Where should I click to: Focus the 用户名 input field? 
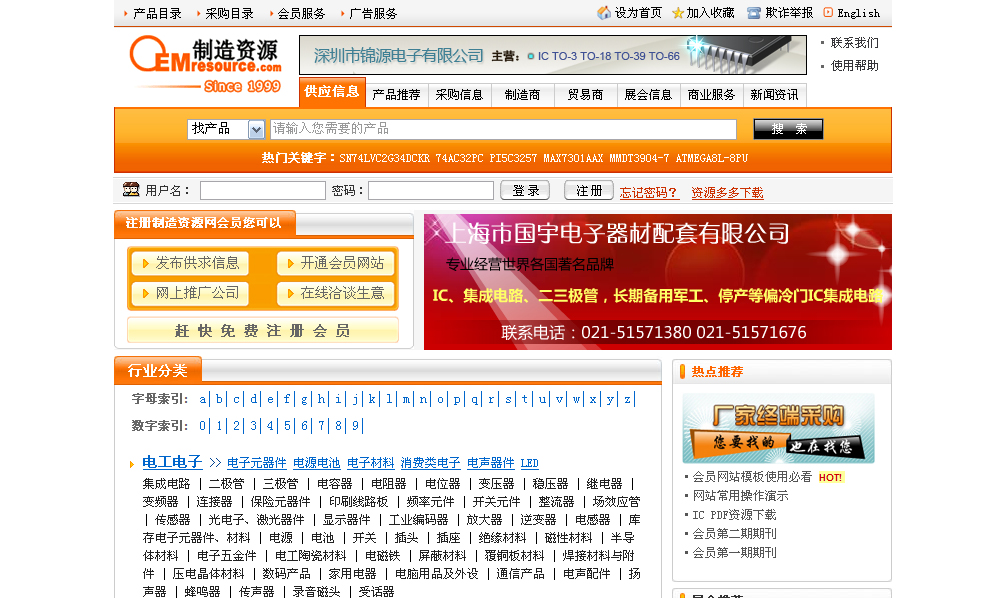click(x=263, y=191)
